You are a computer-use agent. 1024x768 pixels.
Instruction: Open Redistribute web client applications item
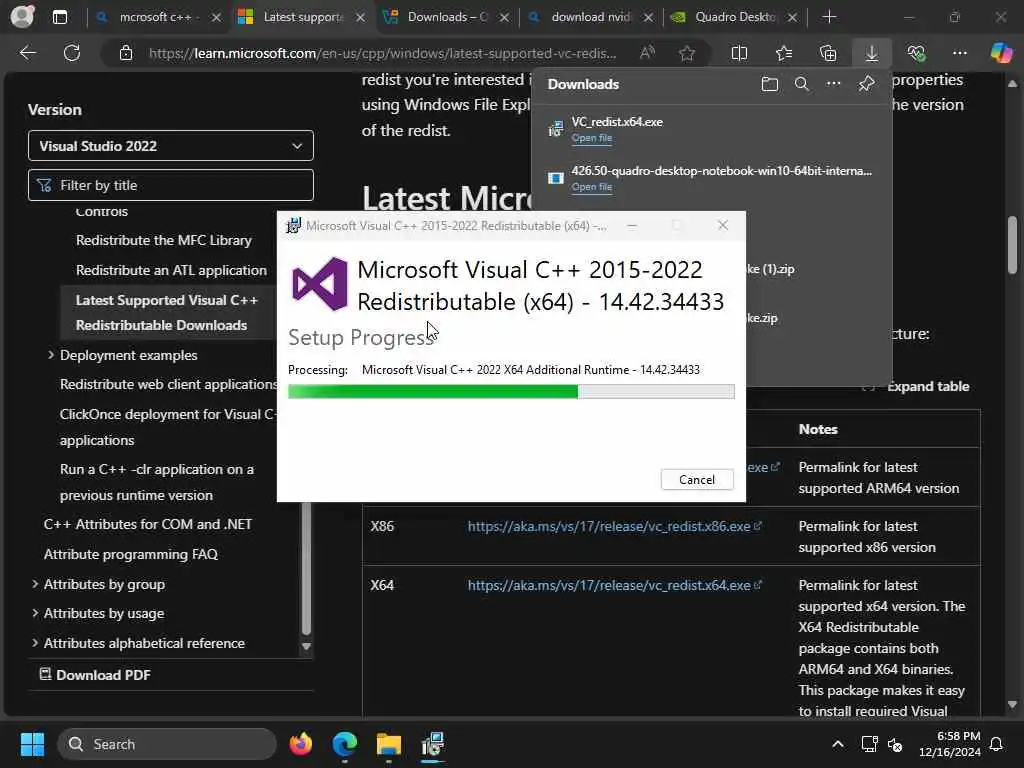168,384
